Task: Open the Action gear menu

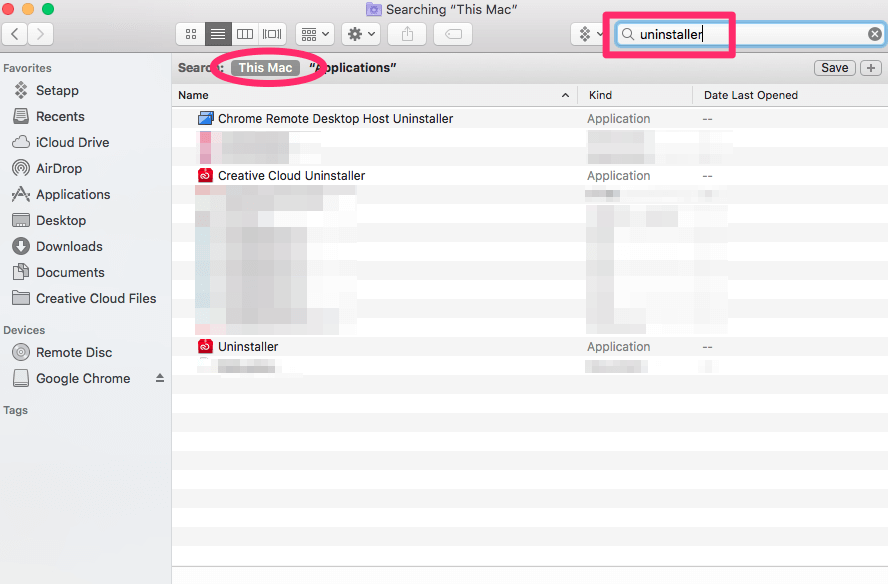Action: pos(361,34)
